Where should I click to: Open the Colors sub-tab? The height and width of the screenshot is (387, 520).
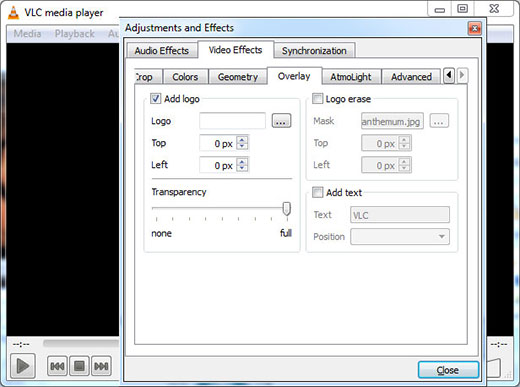[185, 77]
